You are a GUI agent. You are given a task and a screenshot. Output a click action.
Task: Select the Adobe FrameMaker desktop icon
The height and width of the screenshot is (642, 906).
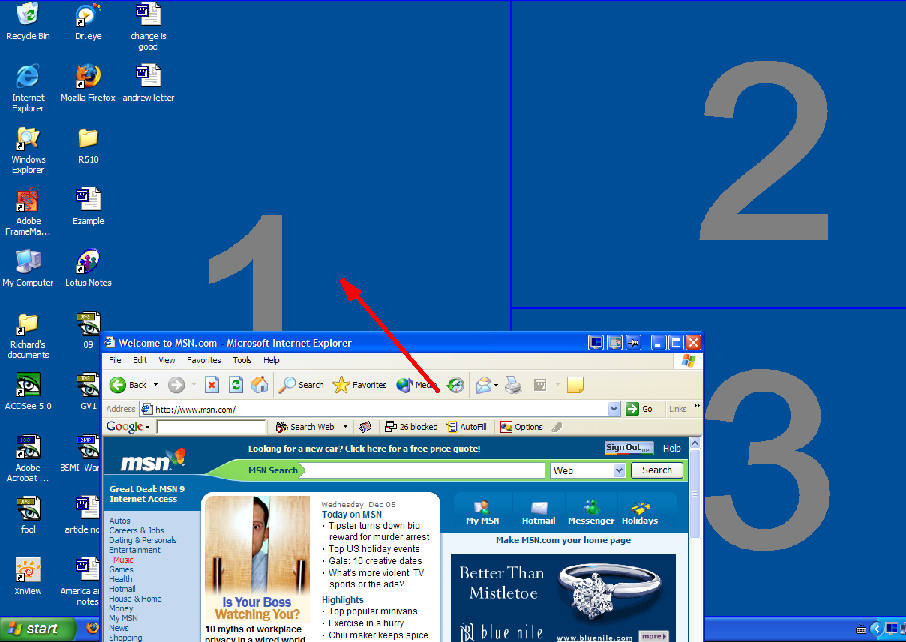coord(27,211)
